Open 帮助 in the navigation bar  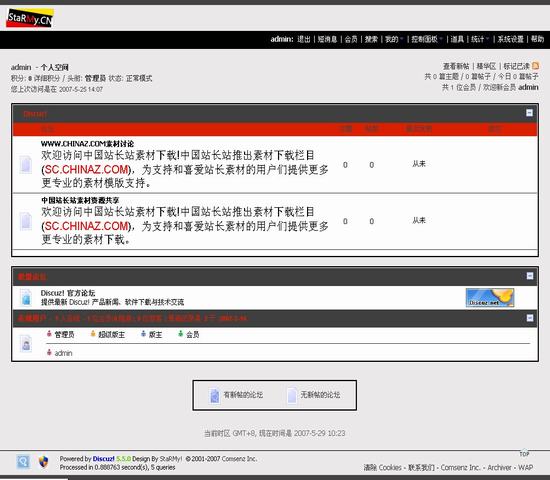tap(537, 39)
